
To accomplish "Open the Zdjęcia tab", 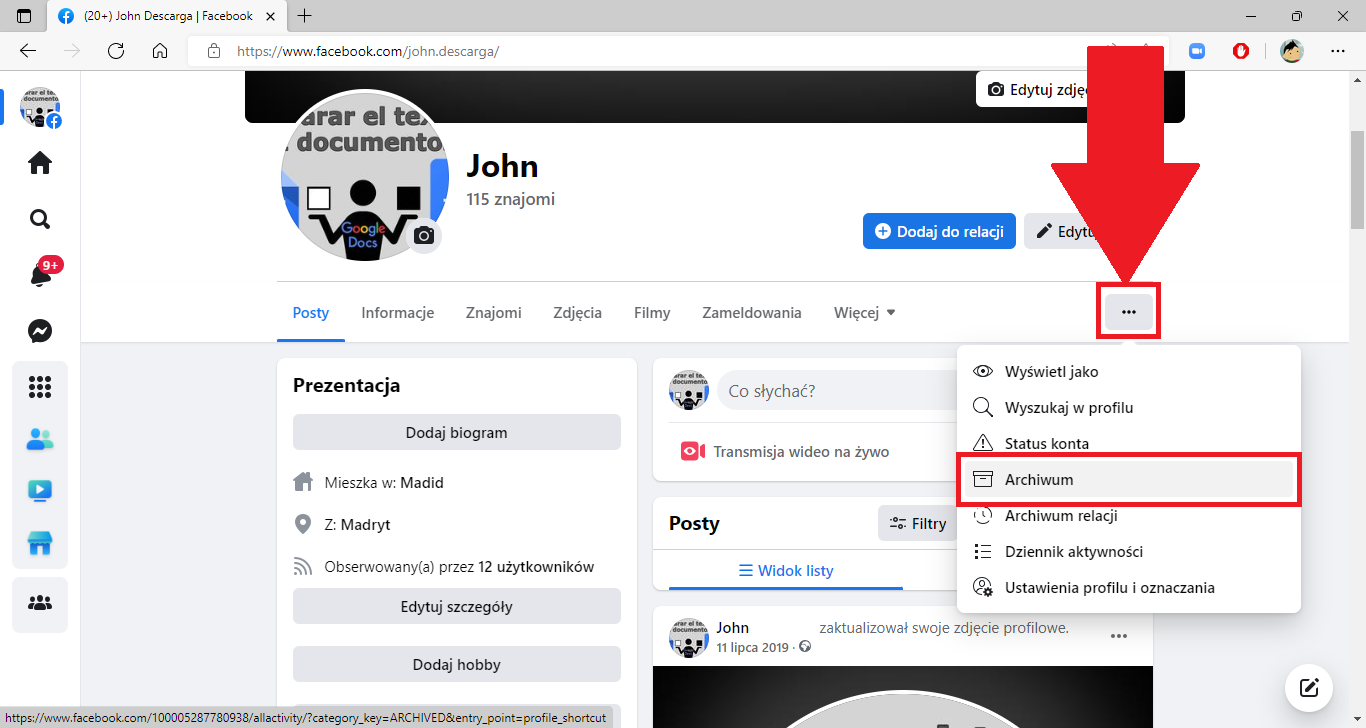I will (x=578, y=312).
